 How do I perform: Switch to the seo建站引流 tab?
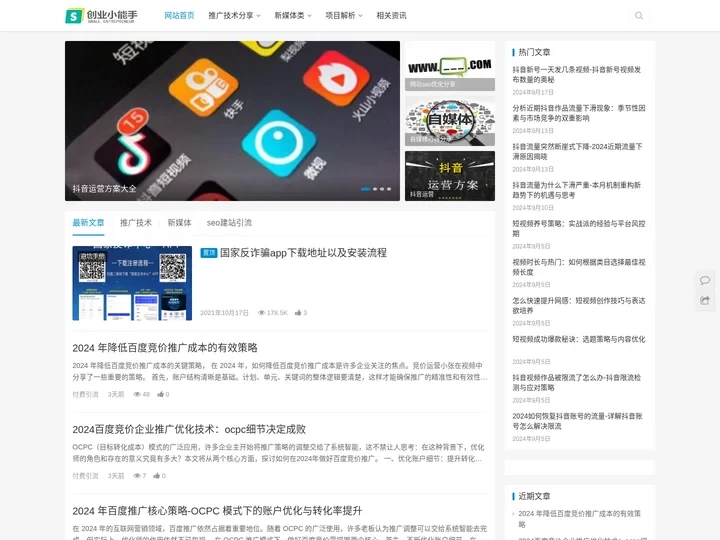coord(229,223)
